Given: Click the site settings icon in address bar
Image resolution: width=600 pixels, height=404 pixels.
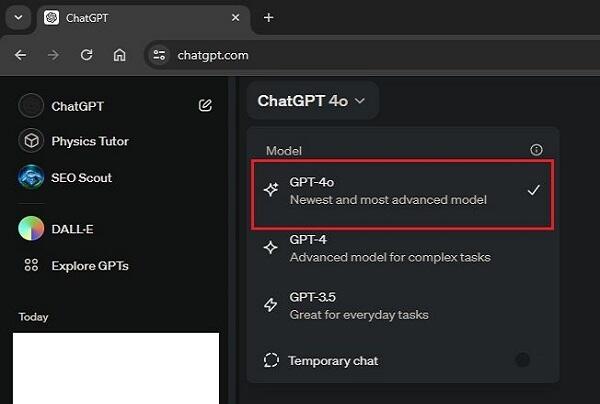Looking at the screenshot, I should tap(160, 55).
